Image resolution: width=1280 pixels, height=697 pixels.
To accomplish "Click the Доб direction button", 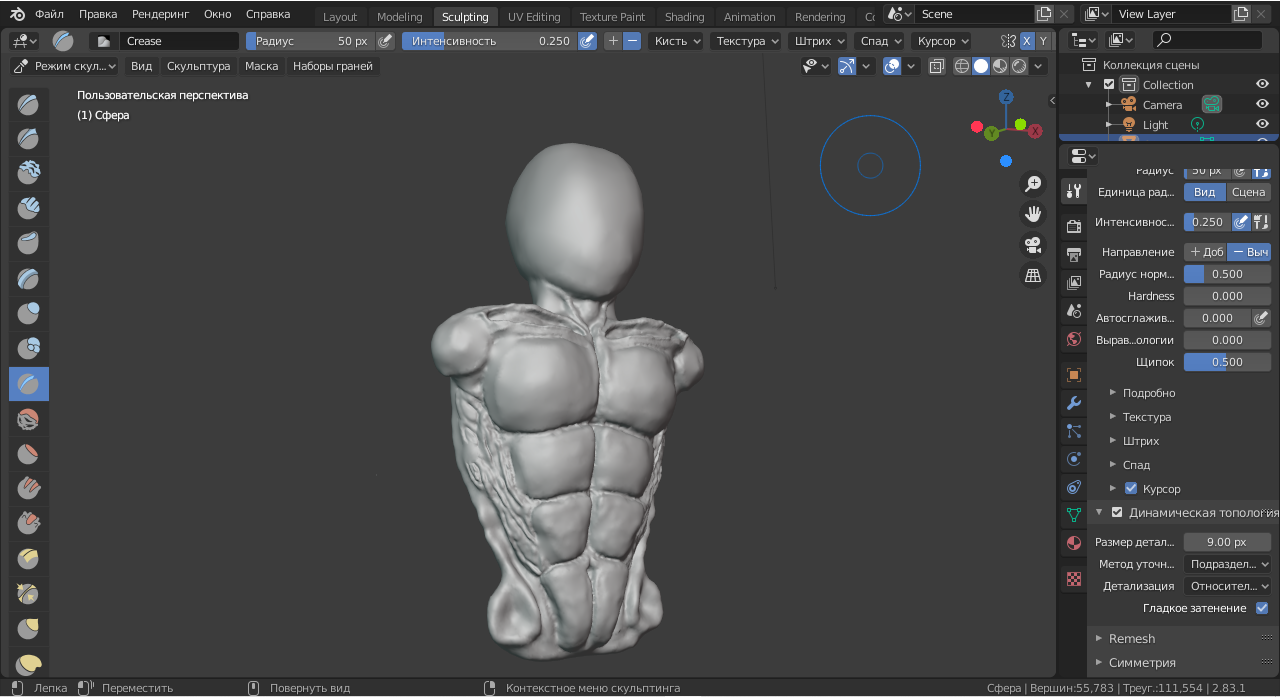I will point(1206,252).
